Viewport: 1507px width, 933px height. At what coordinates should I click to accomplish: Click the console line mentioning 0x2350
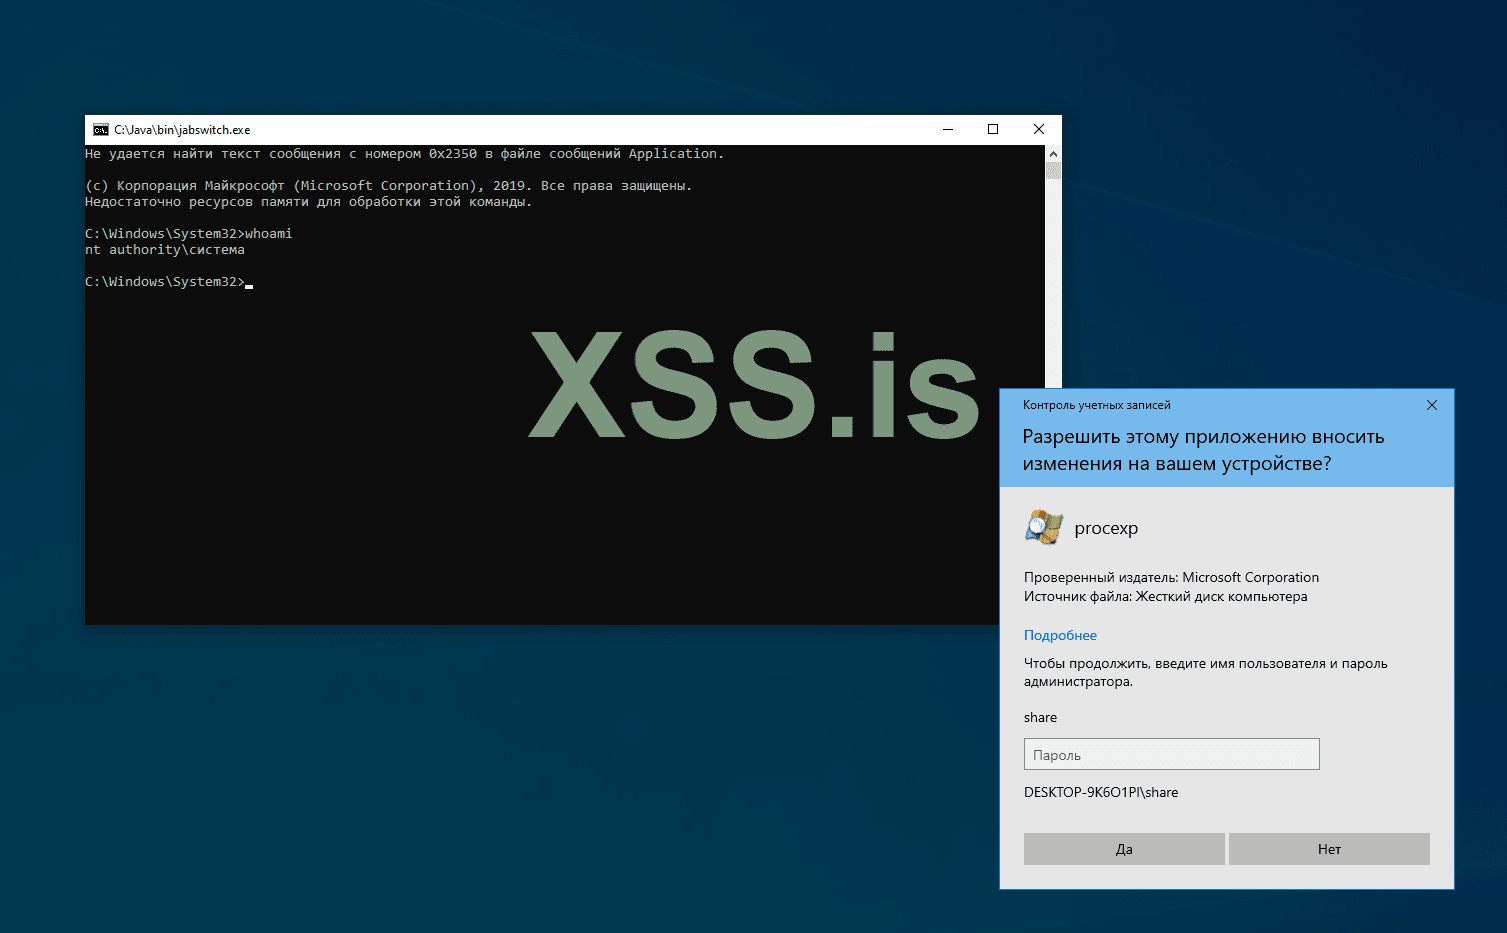click(x=405, y=154)
